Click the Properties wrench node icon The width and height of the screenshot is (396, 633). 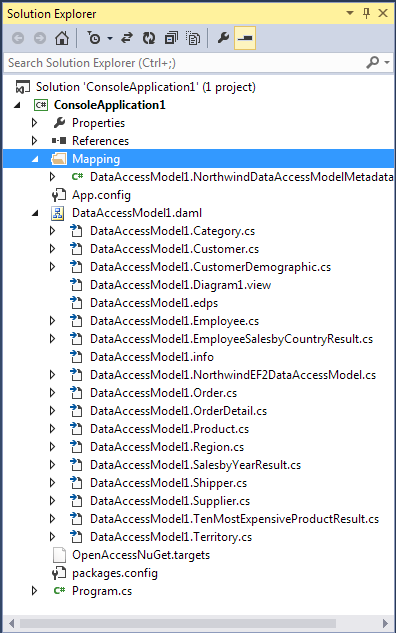pos(59,123)
